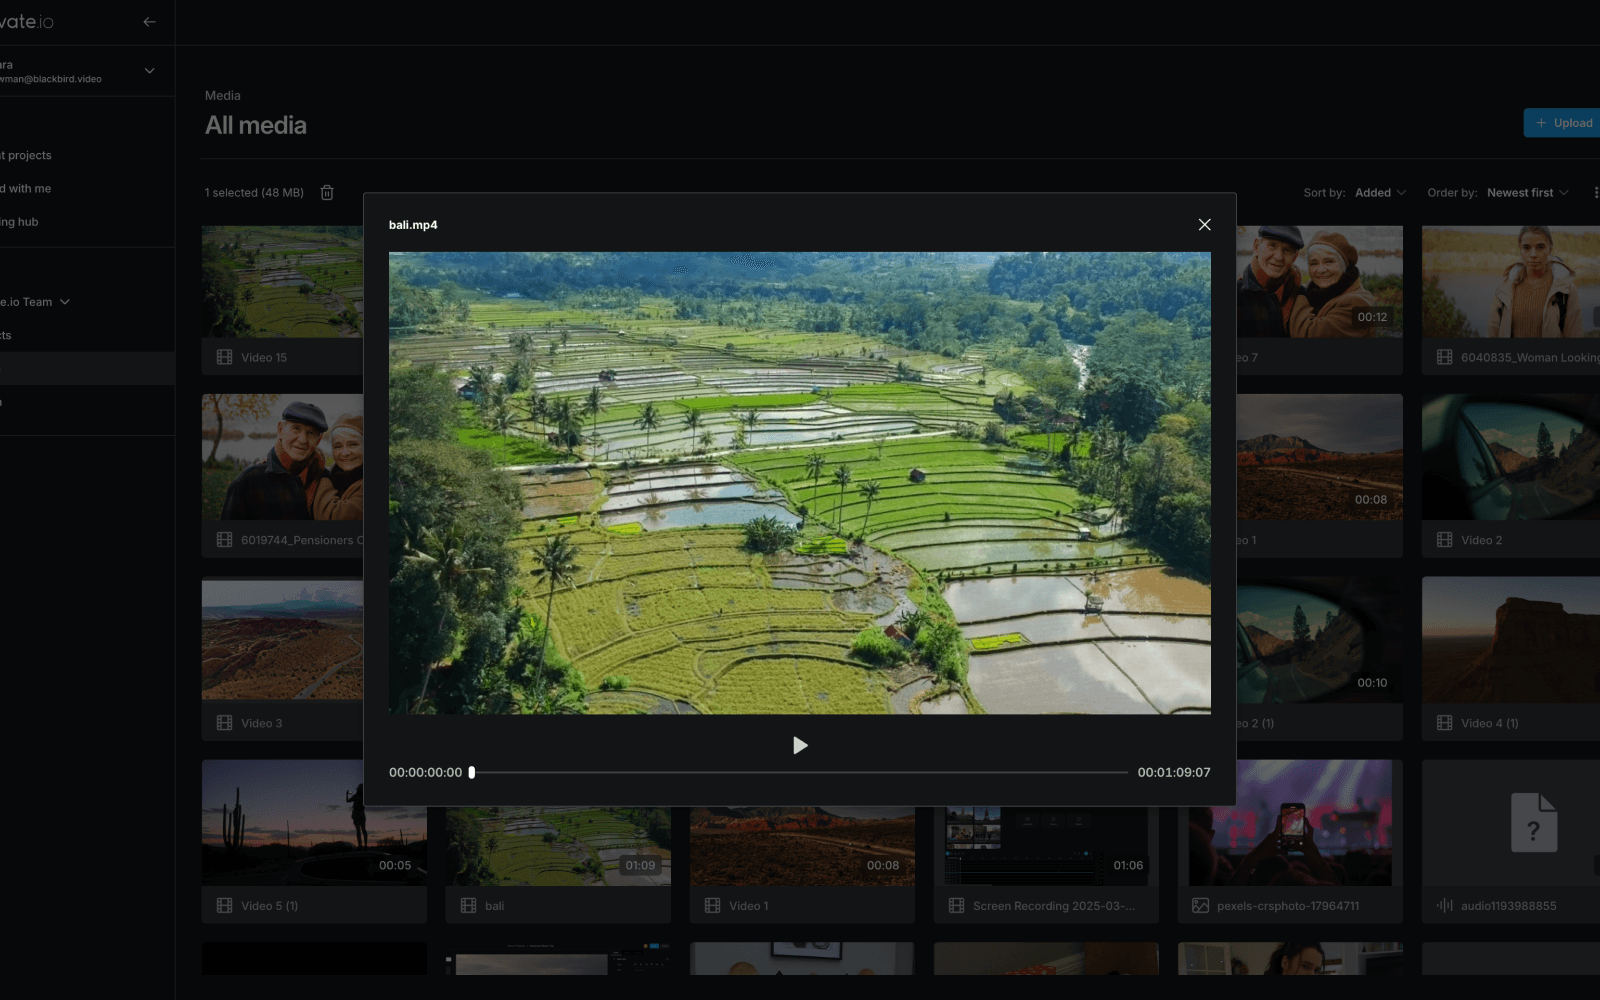Click the 'Video 15' file name
Viewport: 1600px width, 1000px height.
264,357
